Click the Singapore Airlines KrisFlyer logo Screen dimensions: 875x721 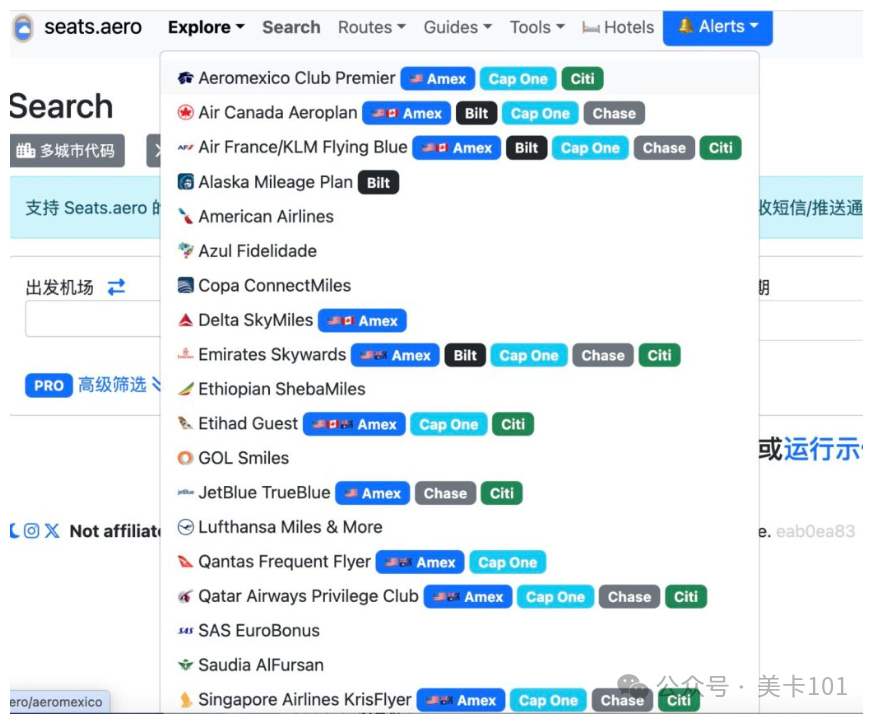185,699
